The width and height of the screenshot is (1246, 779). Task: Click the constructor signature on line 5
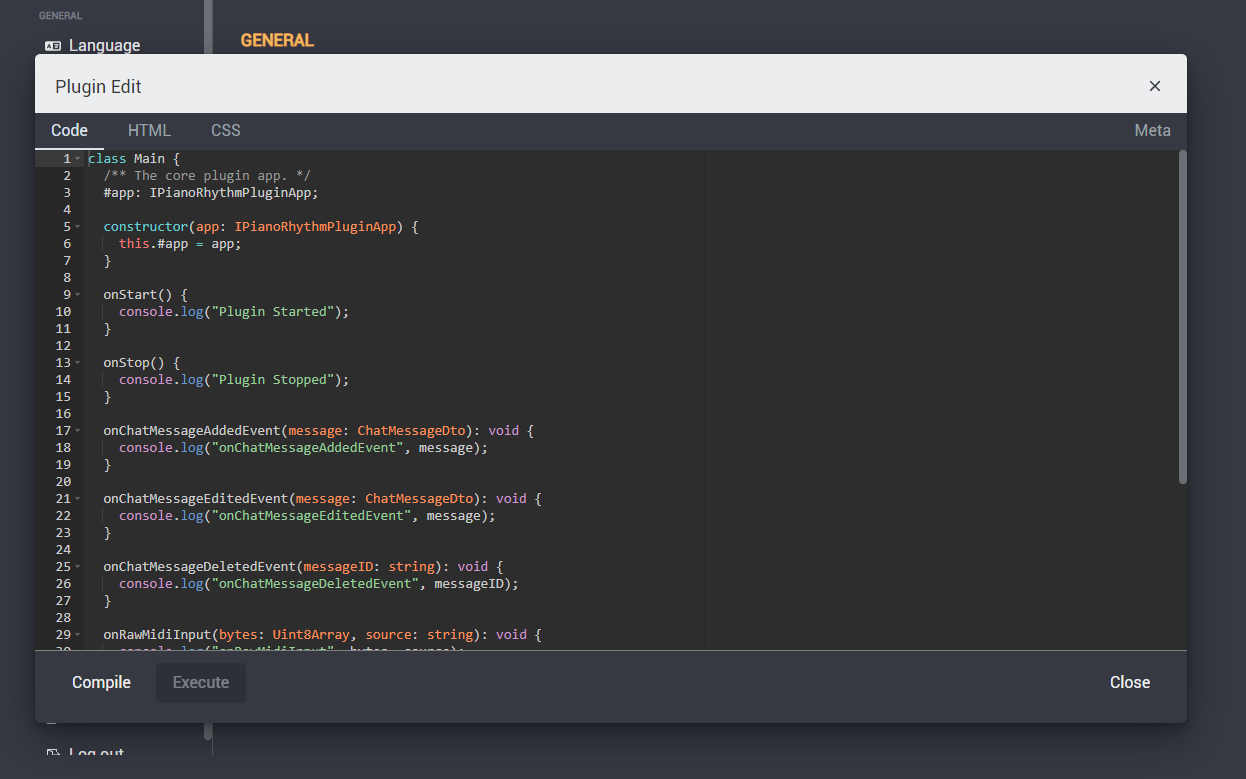coord(261,227)
